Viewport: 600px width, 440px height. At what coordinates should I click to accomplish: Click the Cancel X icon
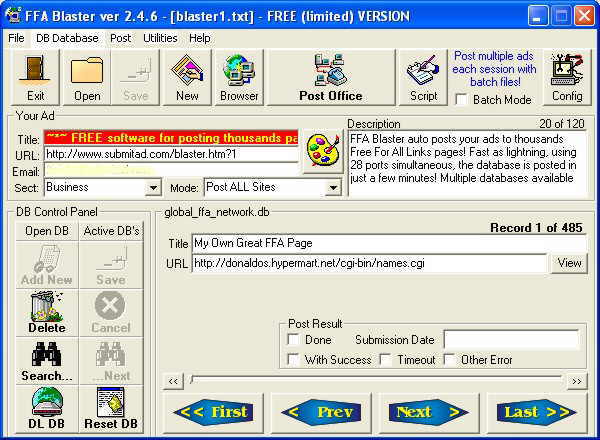coord(111,313)
